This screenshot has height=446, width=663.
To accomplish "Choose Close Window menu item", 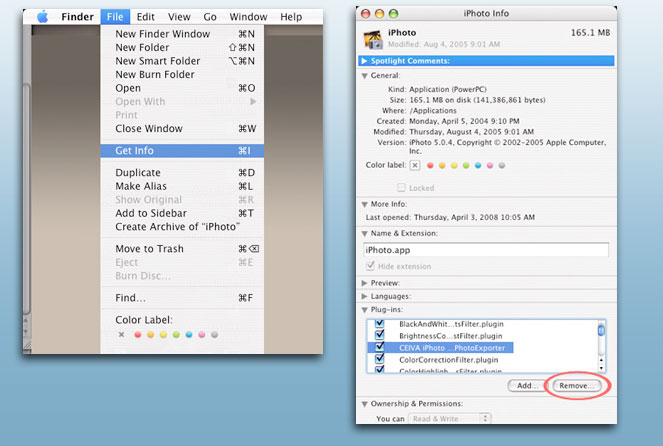I will 182,129.
